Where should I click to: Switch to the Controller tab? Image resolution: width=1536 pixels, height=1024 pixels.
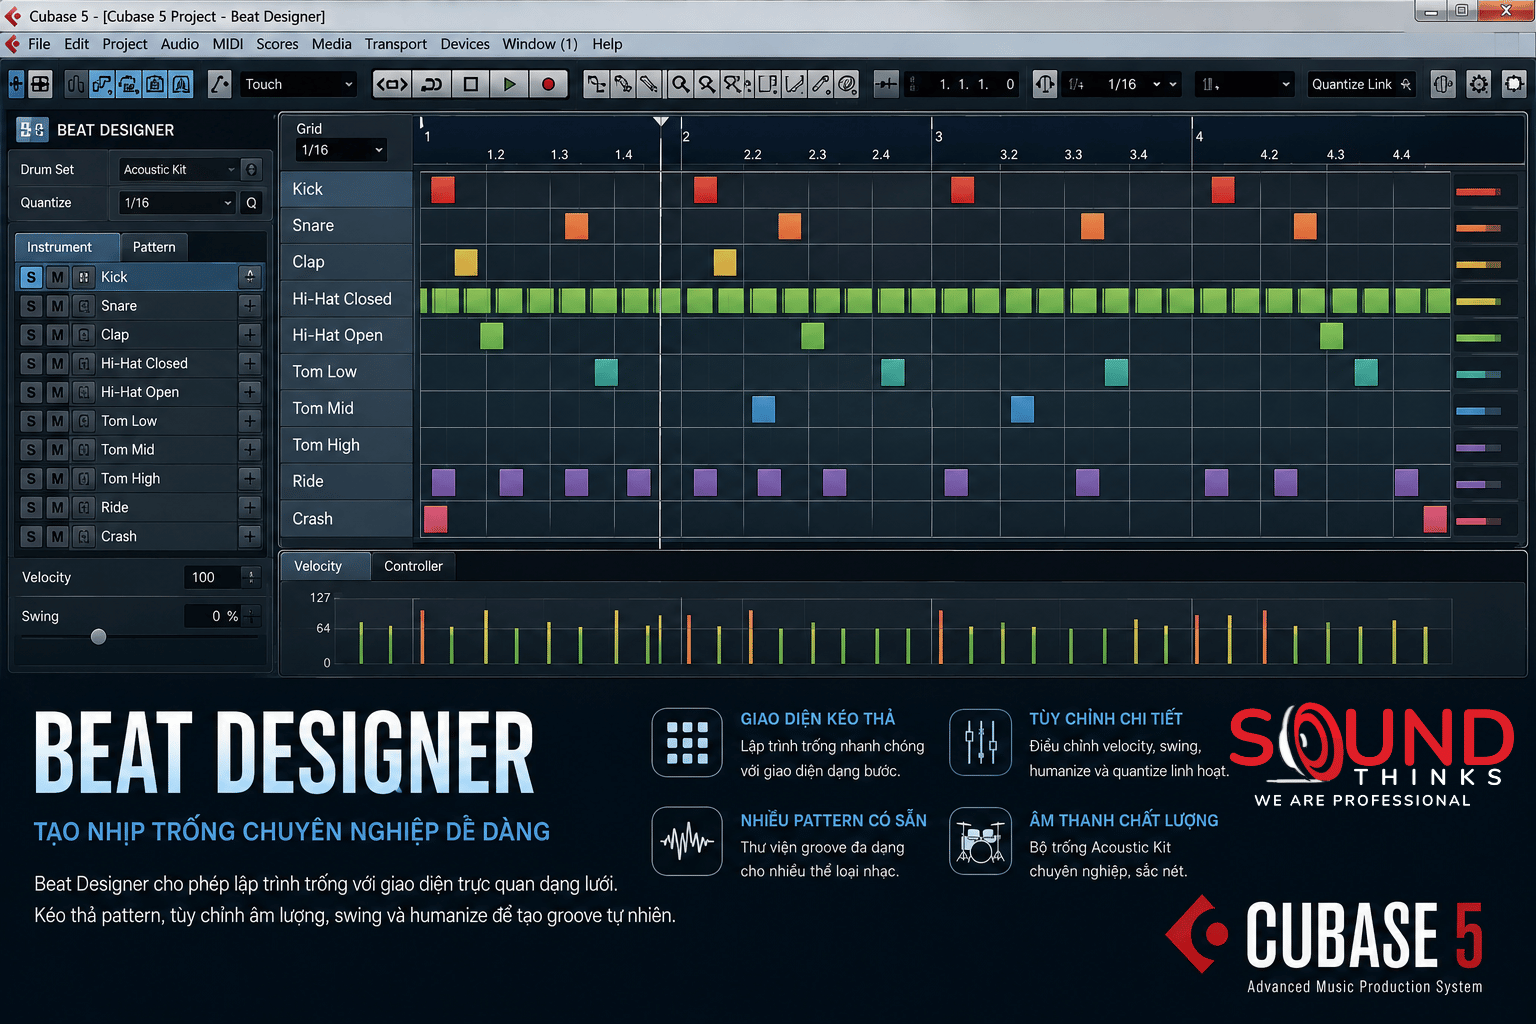[x=413, y=566]
